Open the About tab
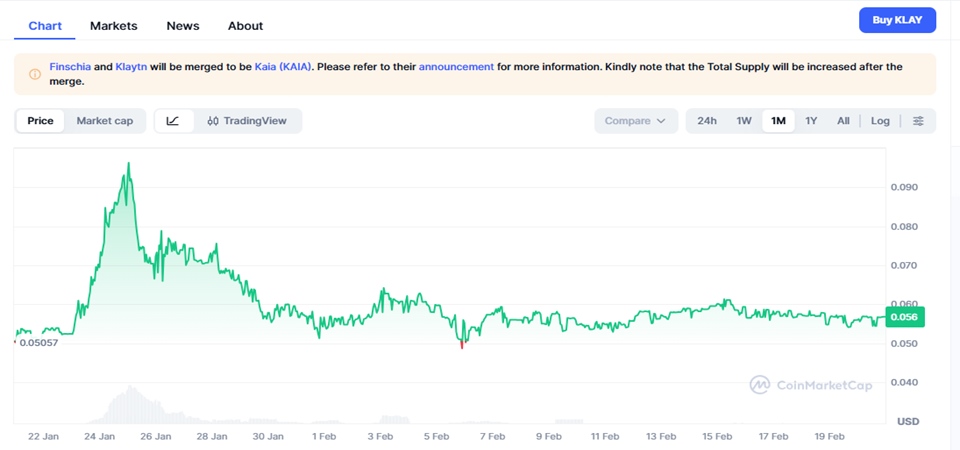Viewport: 960px width, 450px height. pyautogui.click(x=246, y=26)
